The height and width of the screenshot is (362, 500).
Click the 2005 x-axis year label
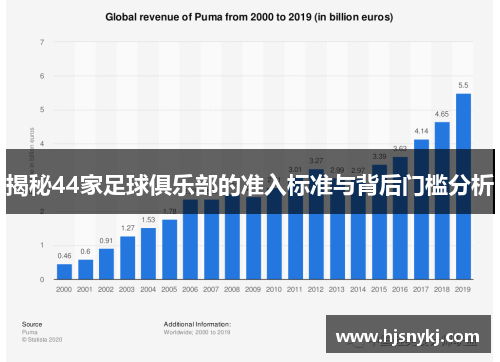(x=169, y=289)
